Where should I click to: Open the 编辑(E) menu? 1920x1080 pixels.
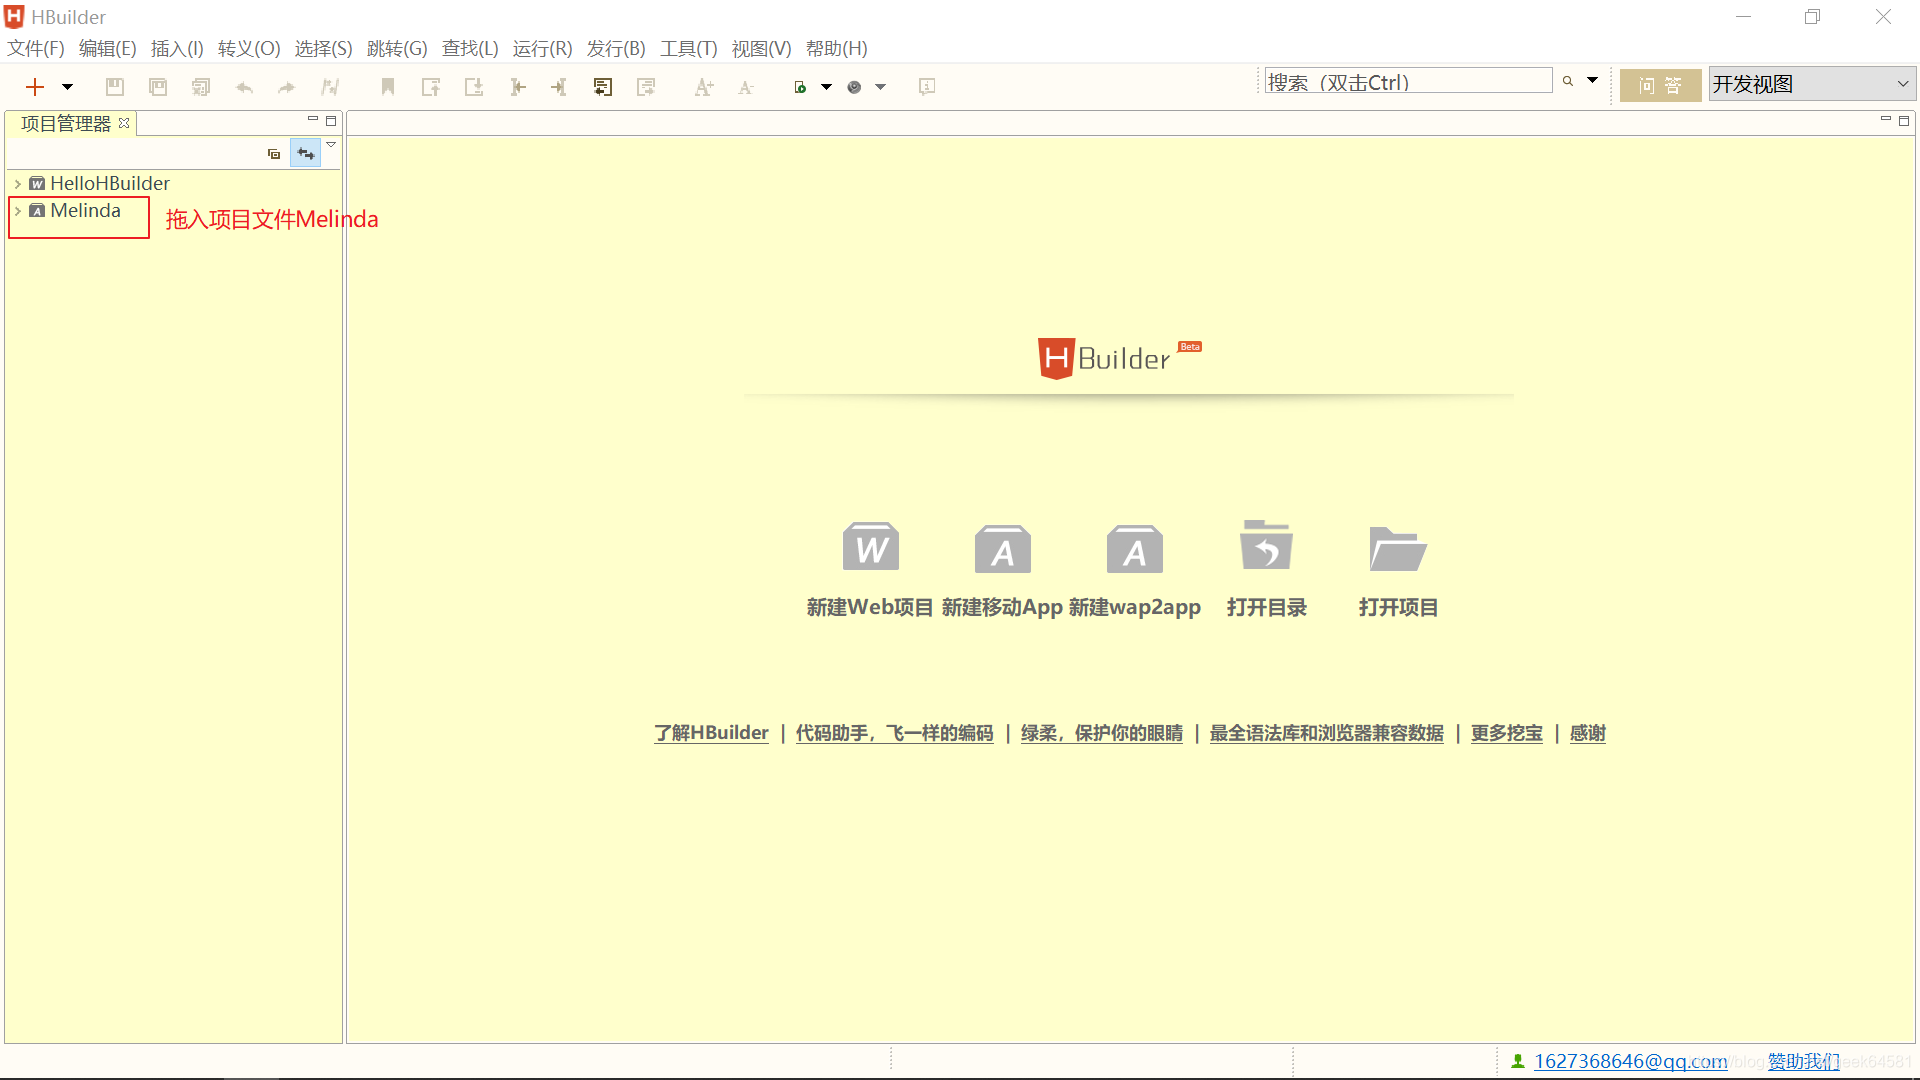point(107,48)
